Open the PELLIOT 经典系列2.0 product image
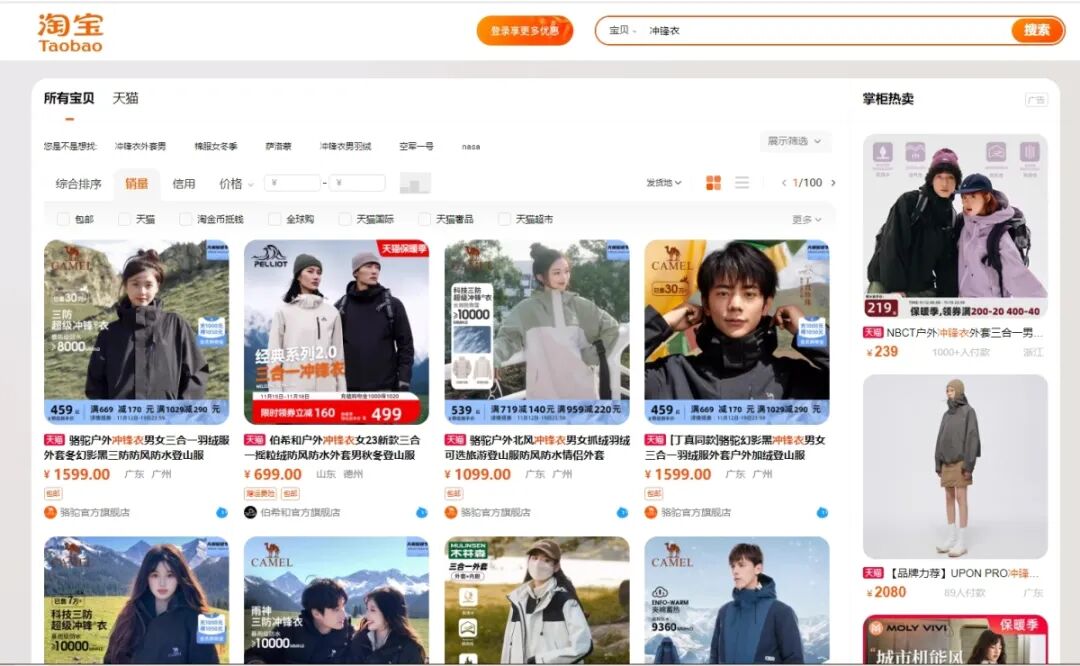The height and width of the screenshot is (666, 1080). (x=337, y=332)
